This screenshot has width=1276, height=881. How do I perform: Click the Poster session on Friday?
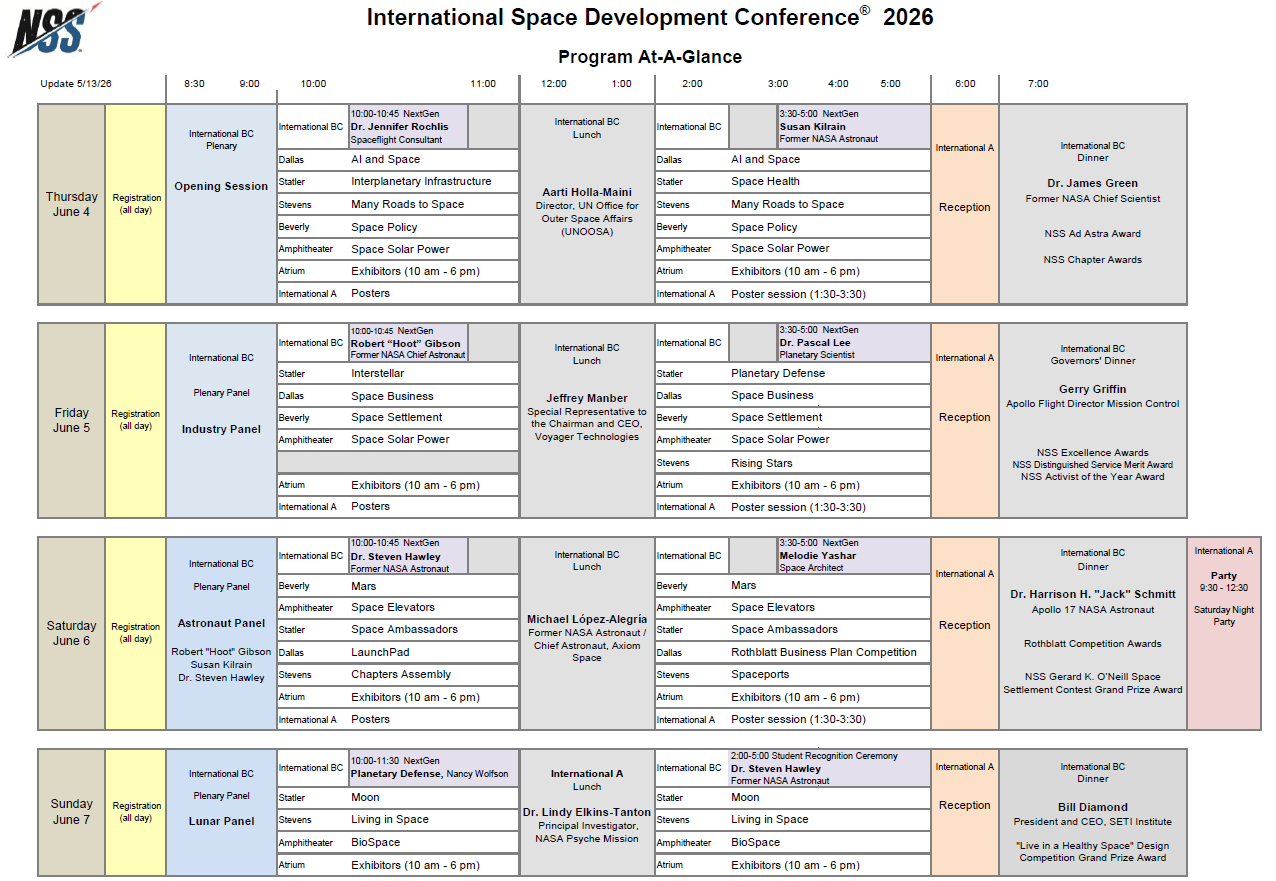pyautogui.click(x=798, y=507)
